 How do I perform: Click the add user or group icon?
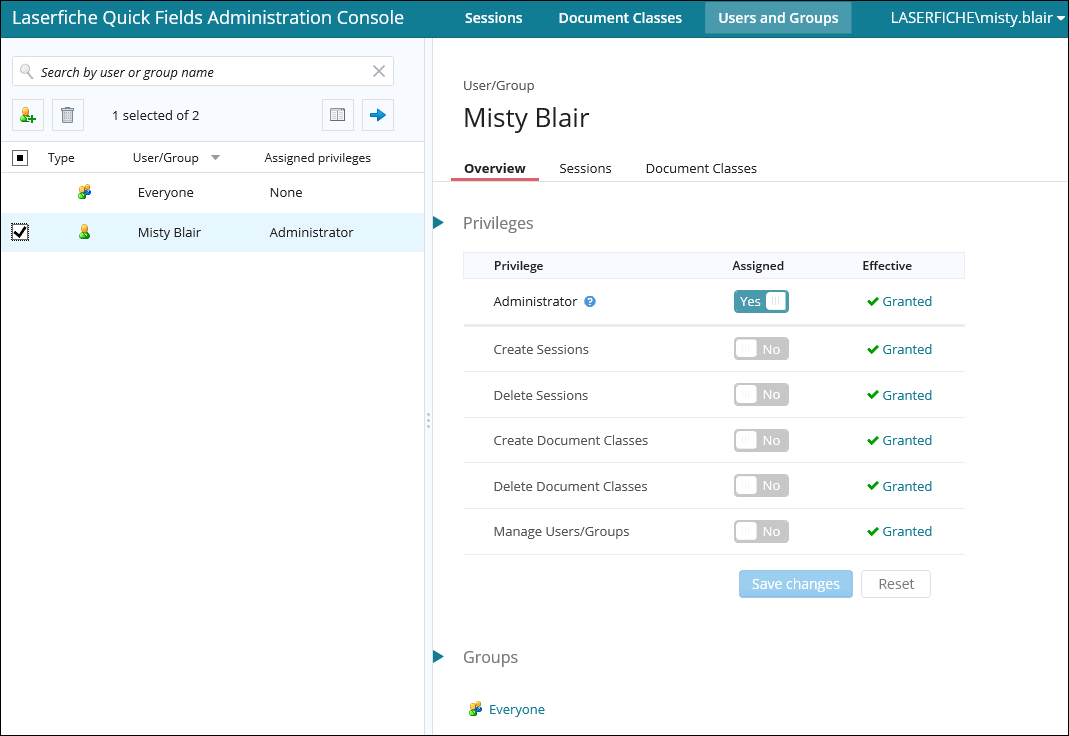(x=28, y=115)
